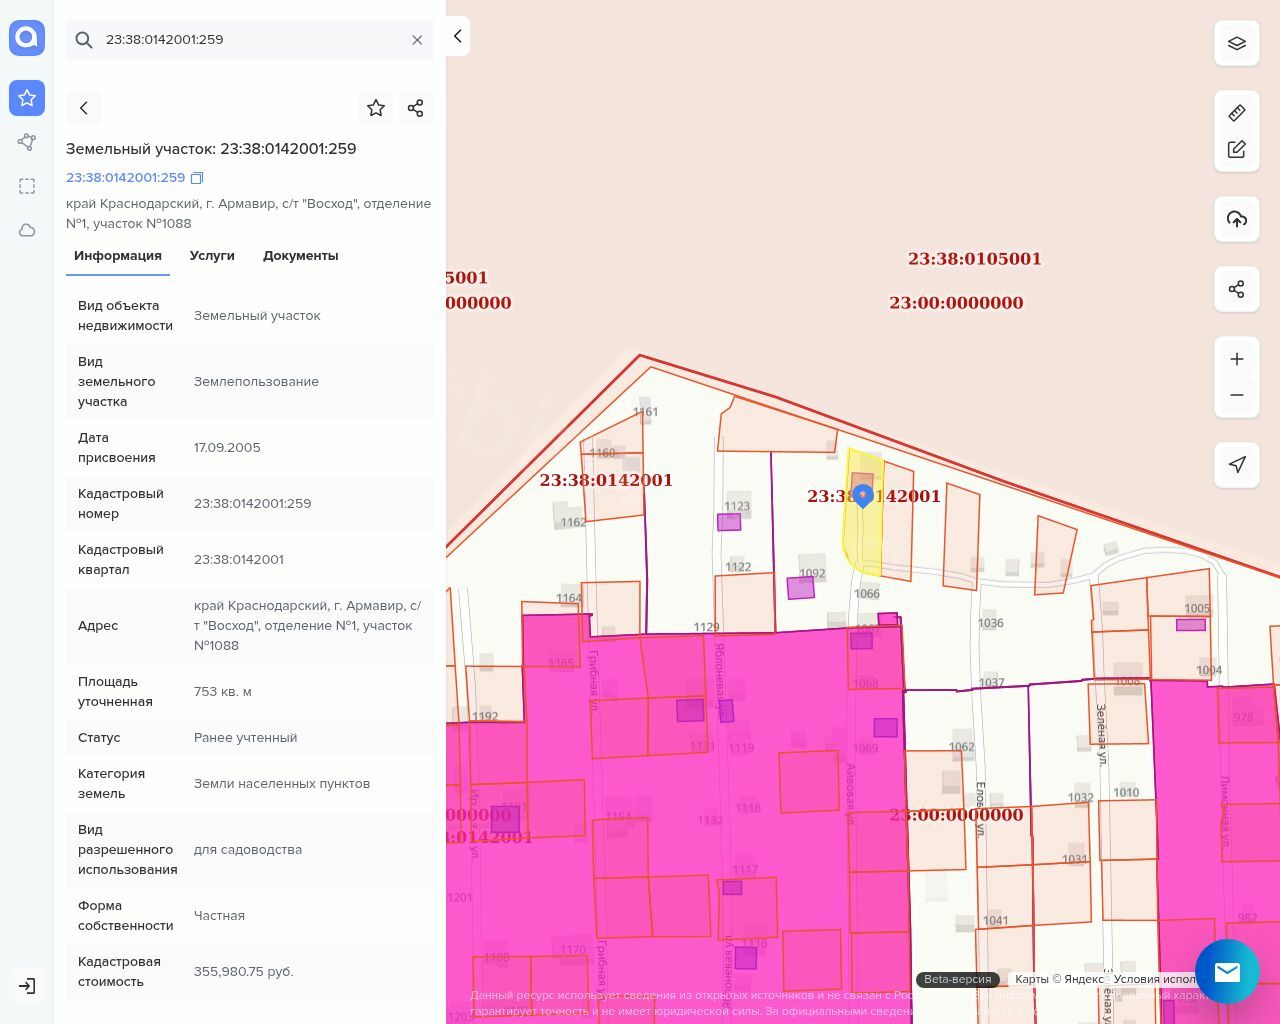Screen dimensions: 1280x1024
Task: Open the map layers panel
Action: coord(1237,43)
